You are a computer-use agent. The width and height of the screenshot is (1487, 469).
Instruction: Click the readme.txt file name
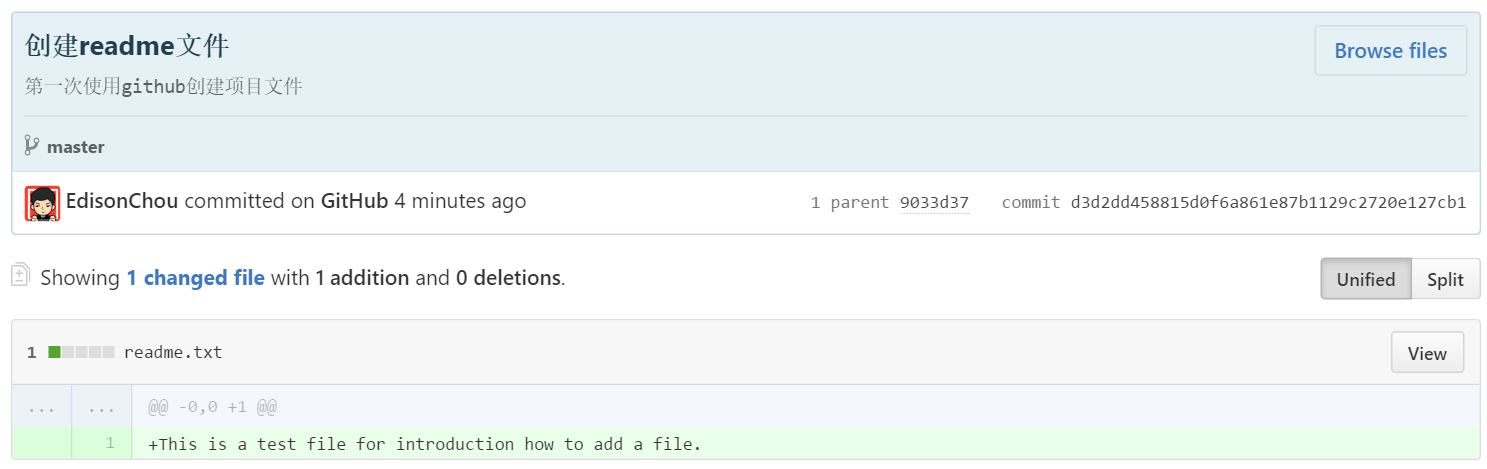(x=173, y=352)
